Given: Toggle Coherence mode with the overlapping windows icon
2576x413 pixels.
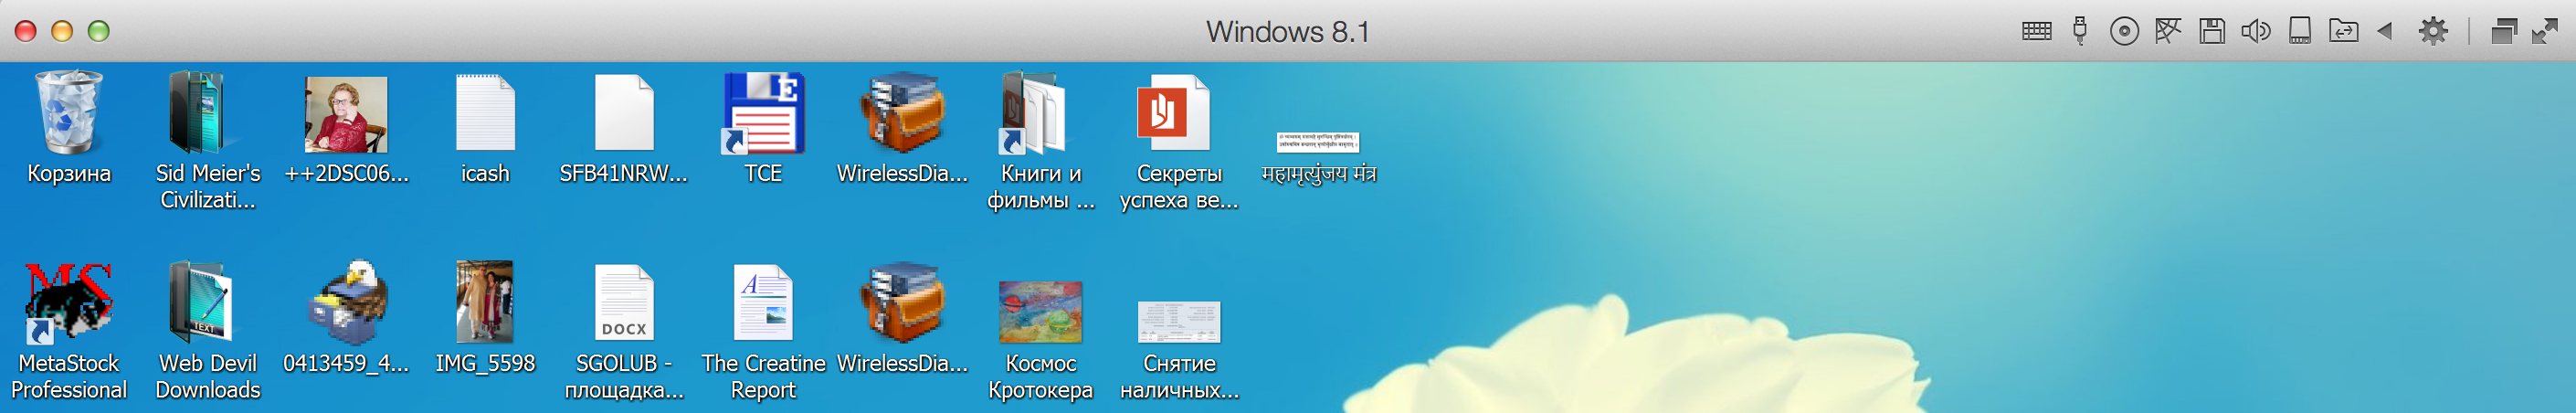Looking at the screenshot, I should pos(2503,31).
